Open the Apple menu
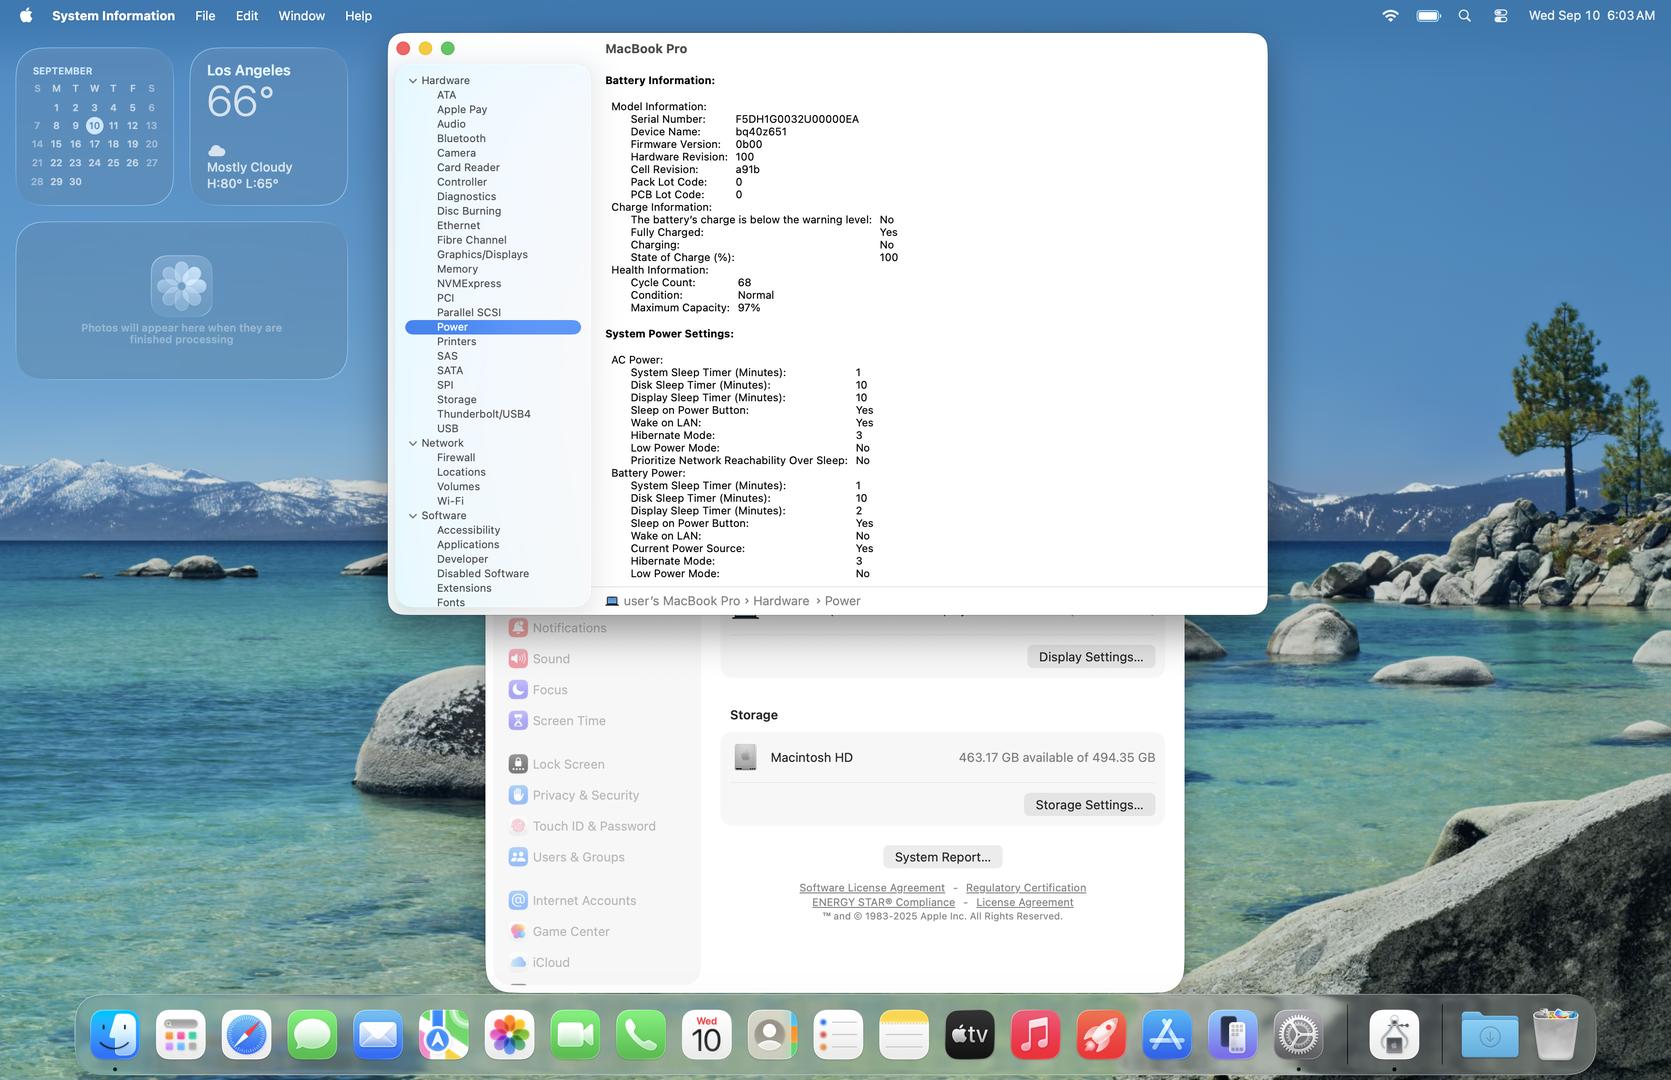1671x1080 pixels. tap(26, 15)
